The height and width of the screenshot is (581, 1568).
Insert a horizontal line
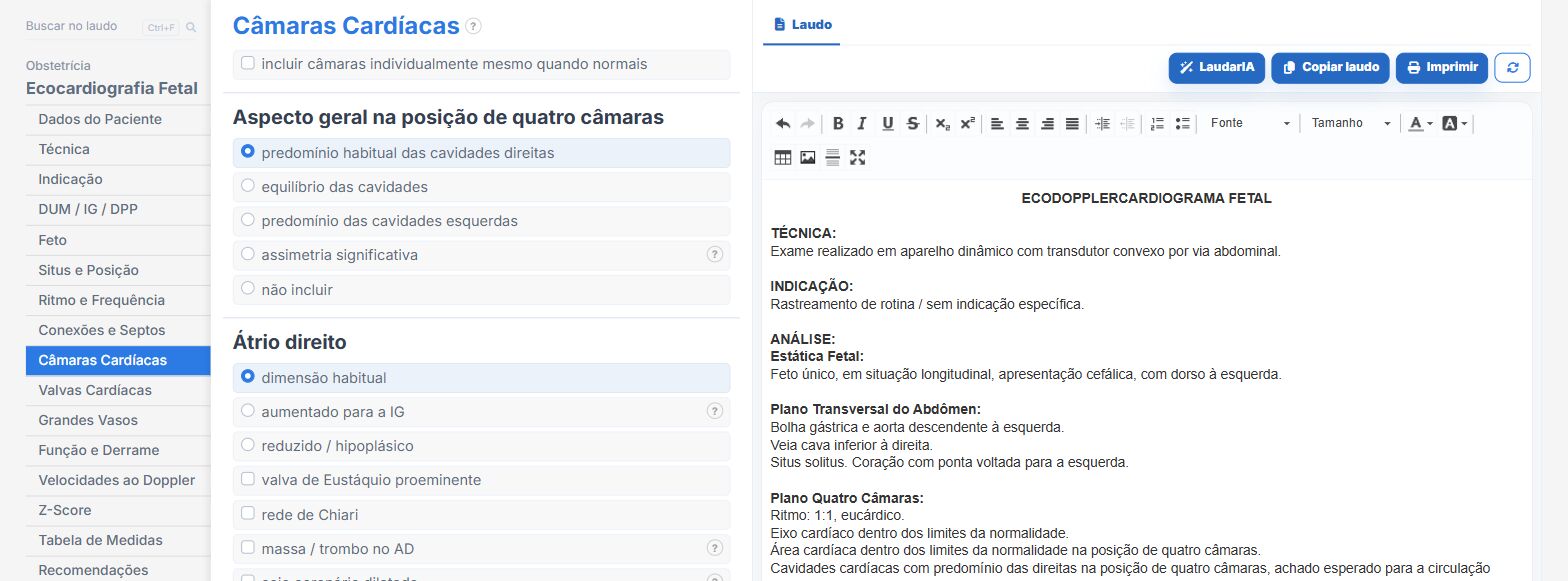click(x=832, y=157)
